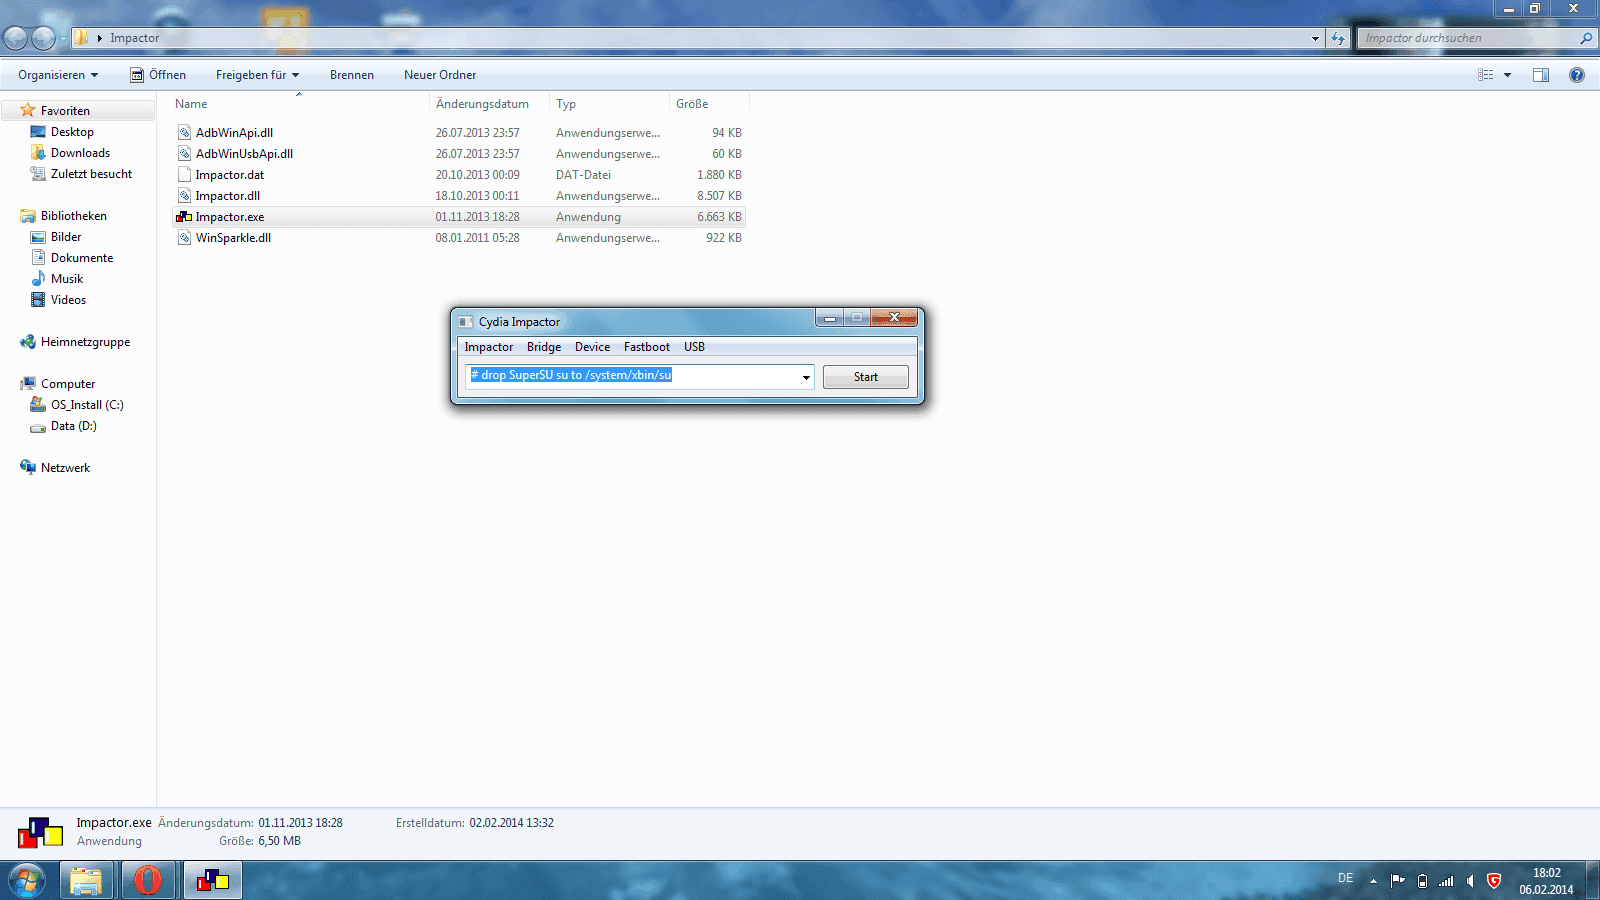Click the Computer icon in sidebar
Image resolution: width=1600 pixels, height=900 pixels.
pyautogui.click(x=28, y=384)
